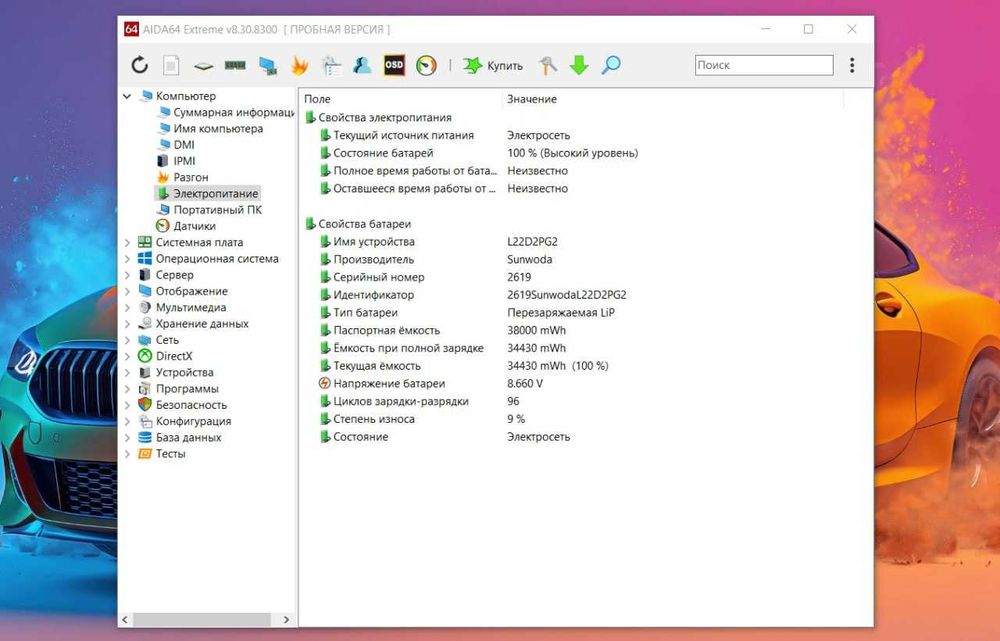1000x641 pixels.
Task: Open the OSD panel icon
Action: coord(394,65)
